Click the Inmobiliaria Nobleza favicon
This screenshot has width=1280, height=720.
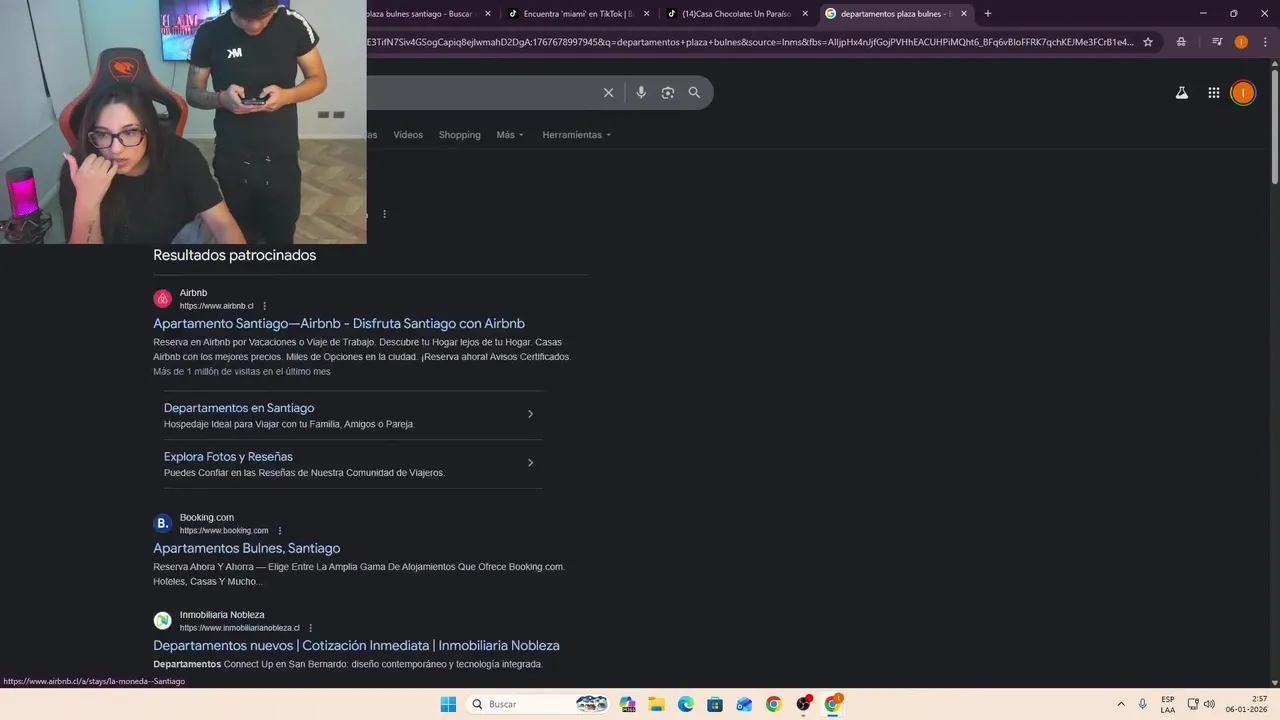click(162, 620)
